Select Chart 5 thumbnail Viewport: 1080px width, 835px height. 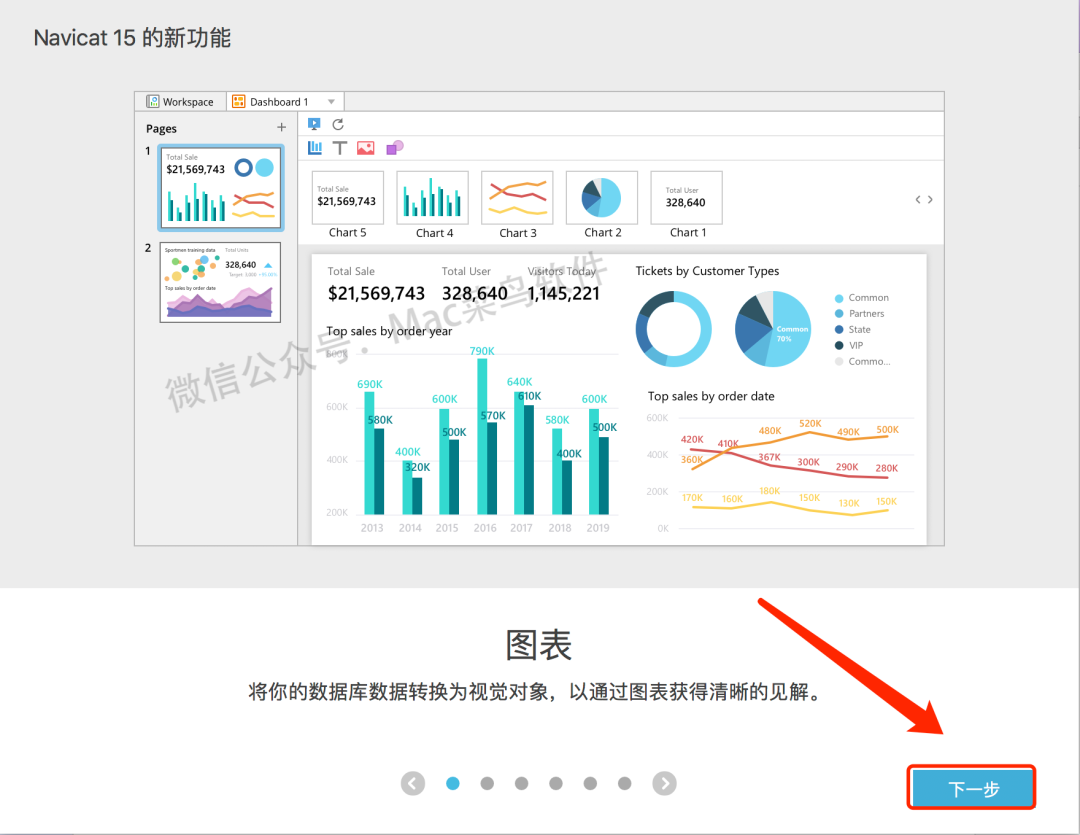click(347, 198)
